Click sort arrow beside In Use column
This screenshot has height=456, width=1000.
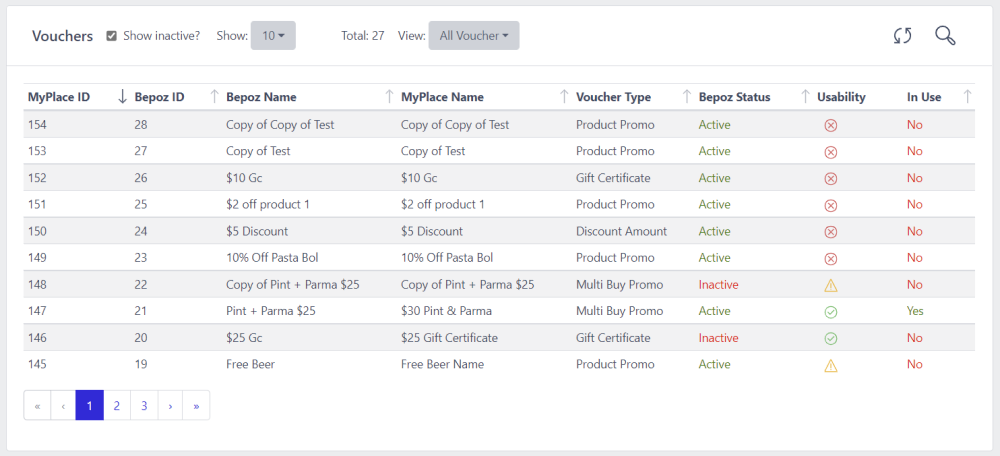pos(967,97)
